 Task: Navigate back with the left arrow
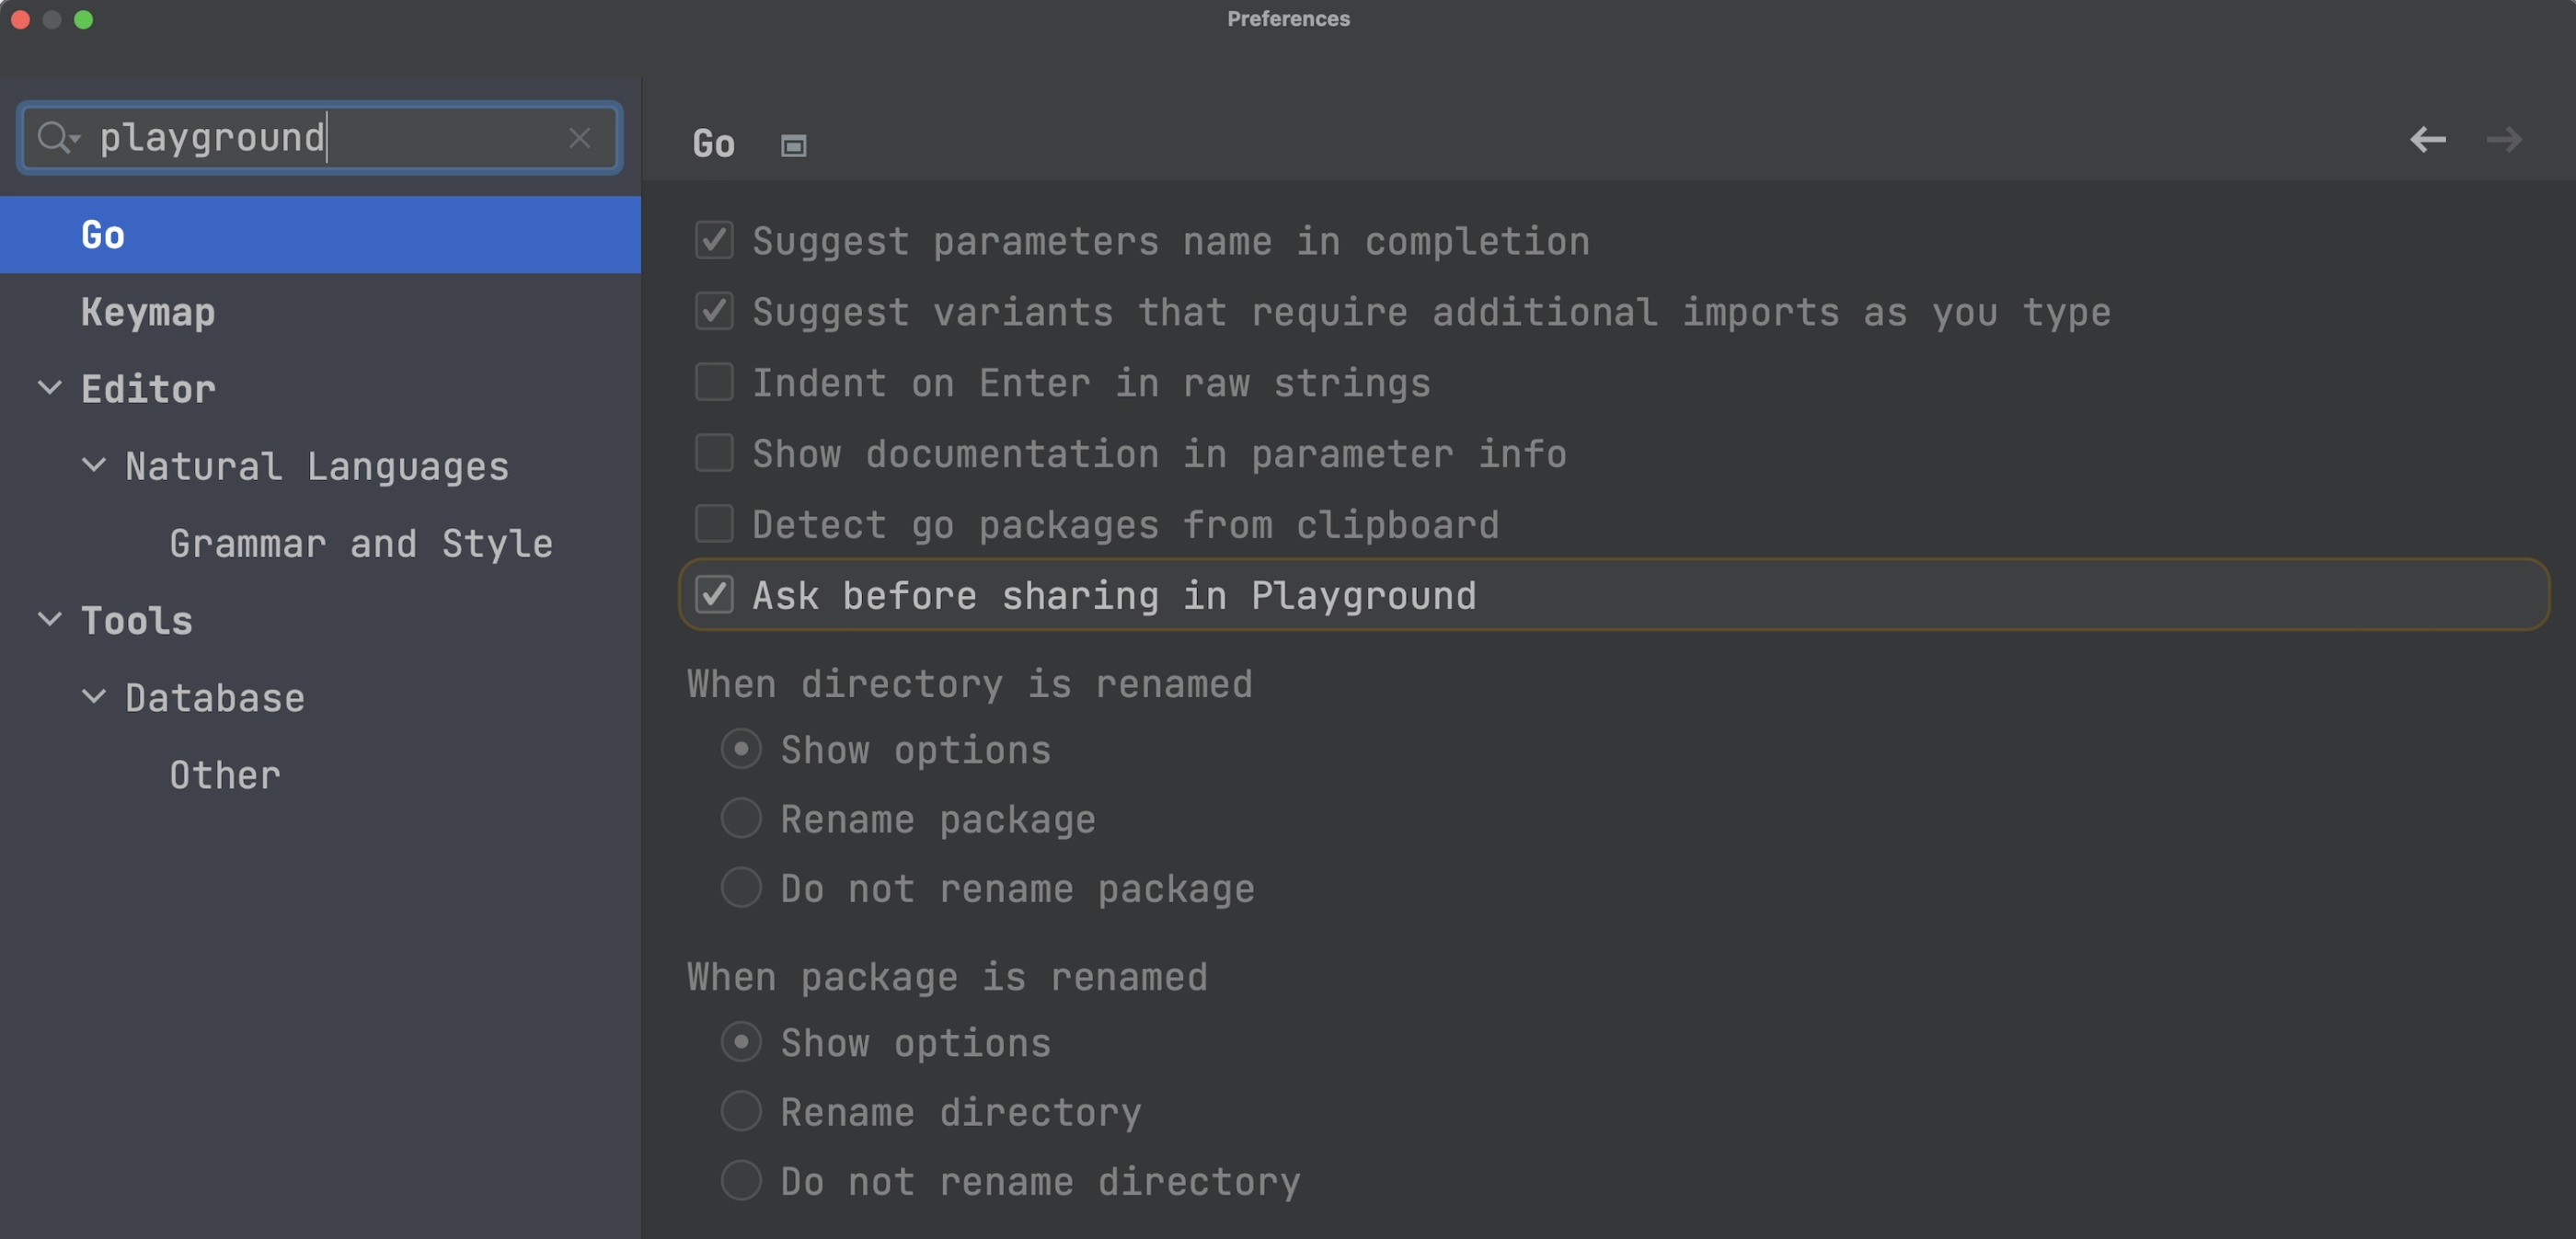[2427, 139]
